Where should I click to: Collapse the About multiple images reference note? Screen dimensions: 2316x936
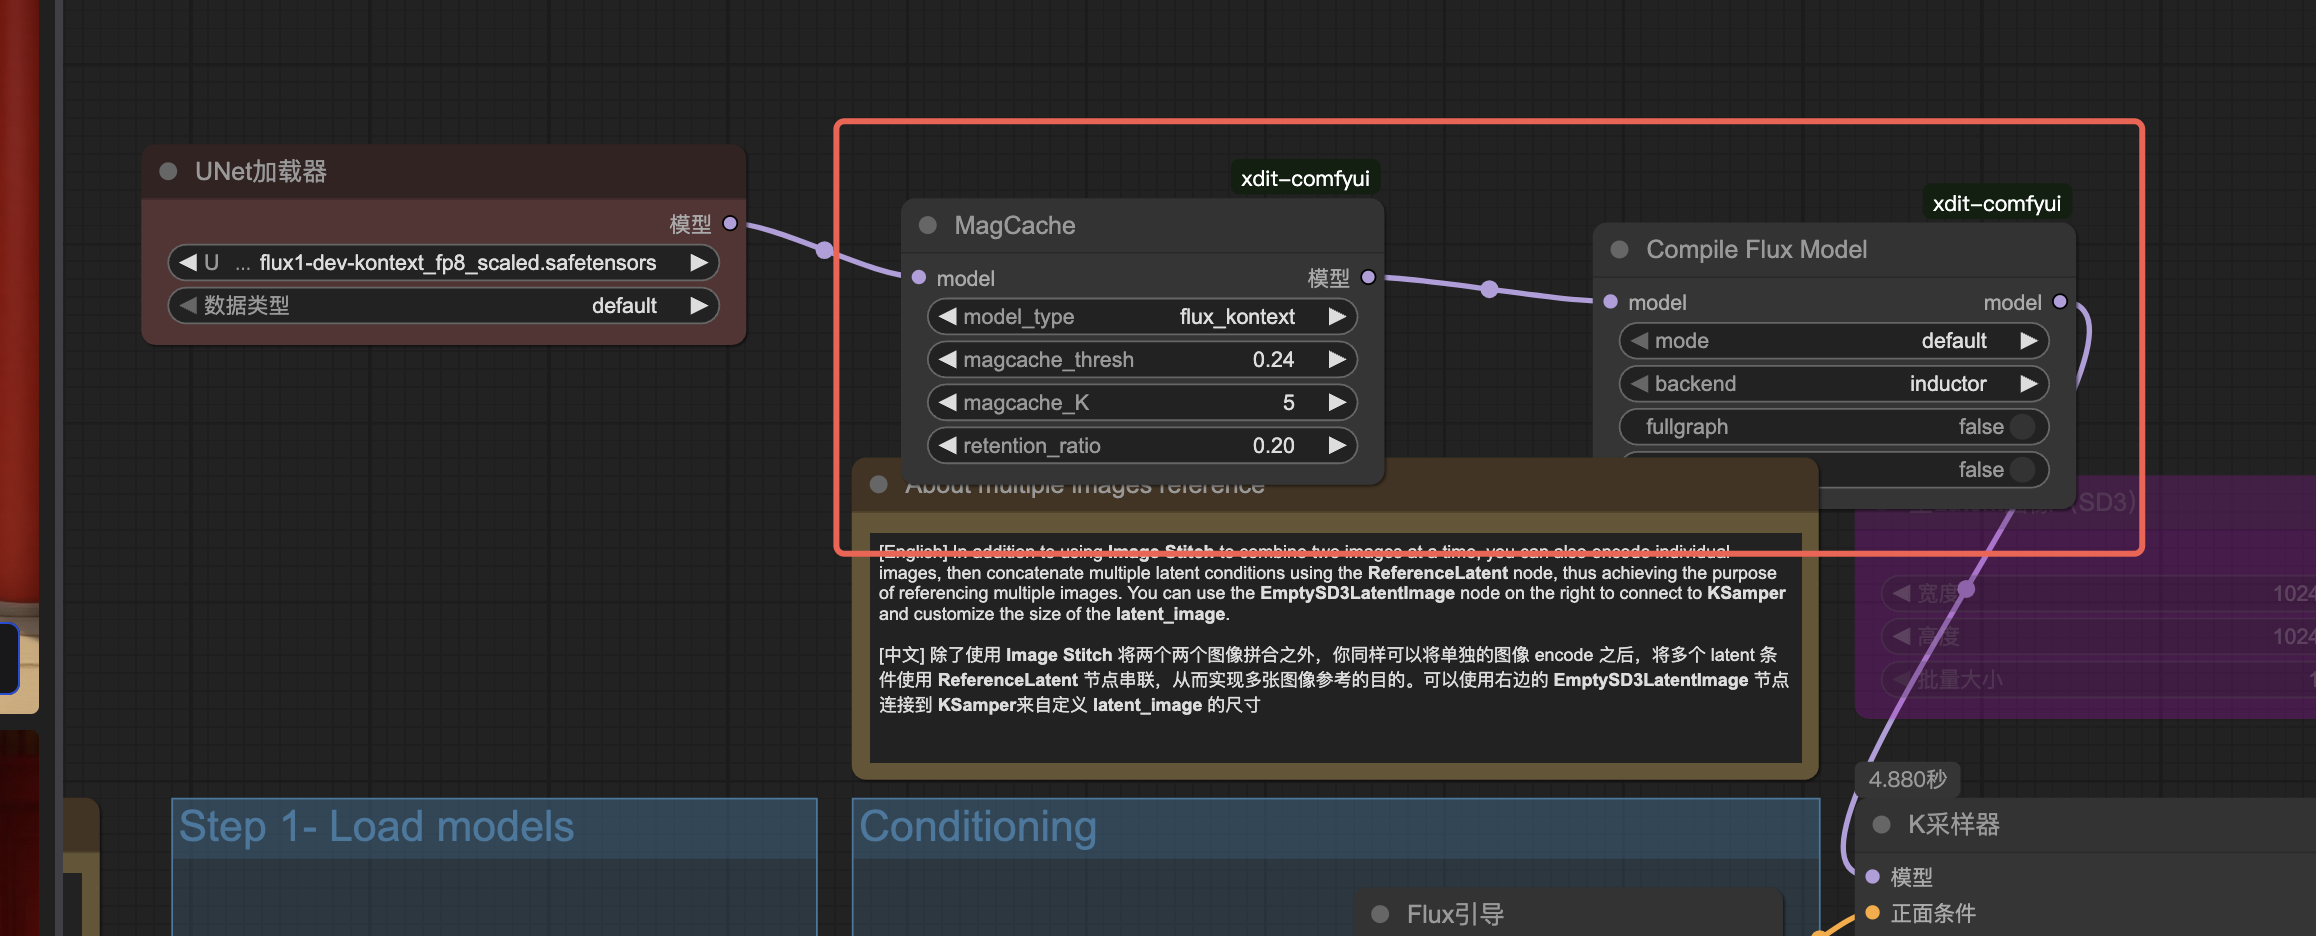(879, 485)
